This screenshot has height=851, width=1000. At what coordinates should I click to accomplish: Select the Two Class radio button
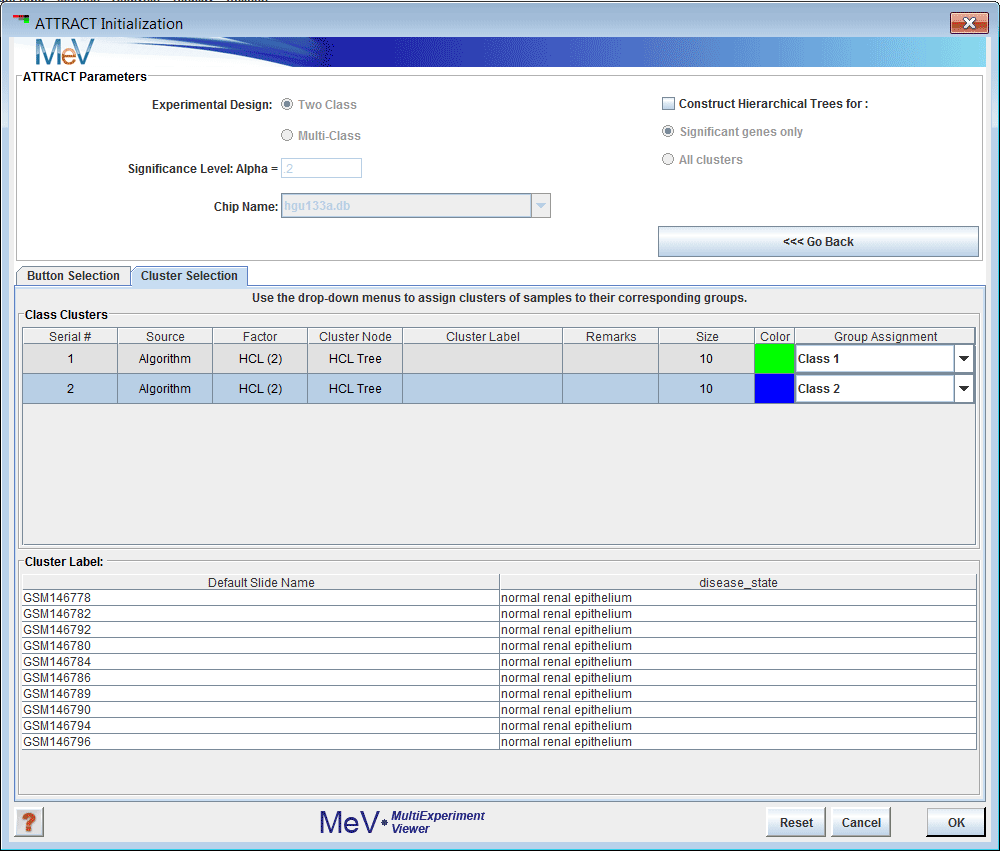(288, 105)
